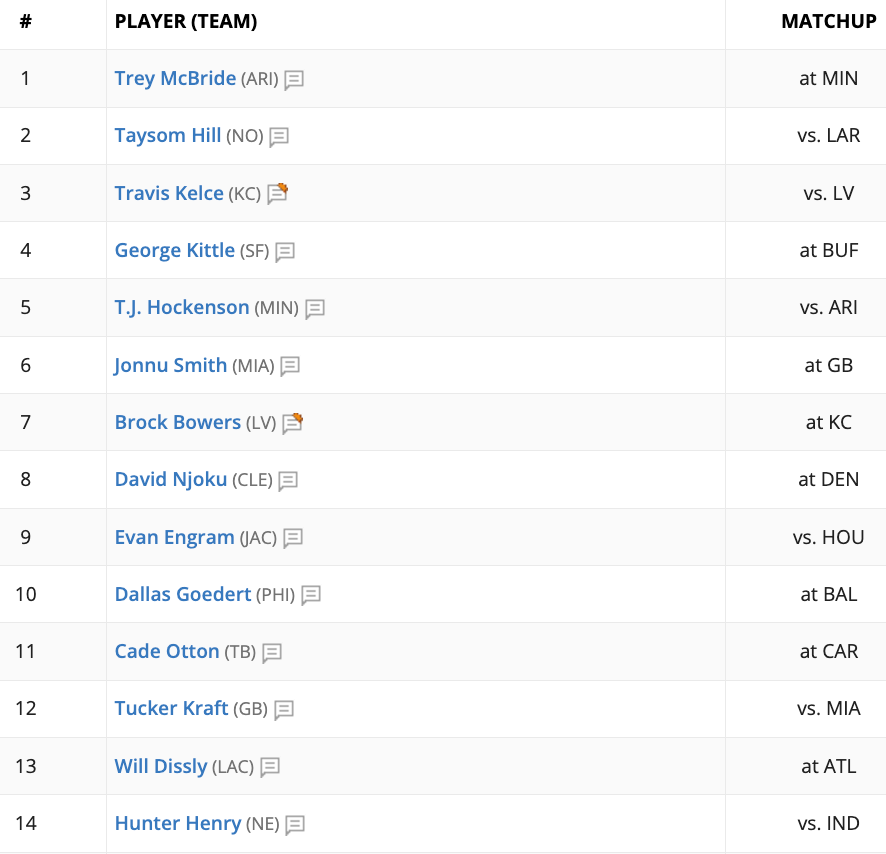Viewport: 886px width, 854px height.
Task: Open the Tucker Kraft player link
Action: click(171, 709)
